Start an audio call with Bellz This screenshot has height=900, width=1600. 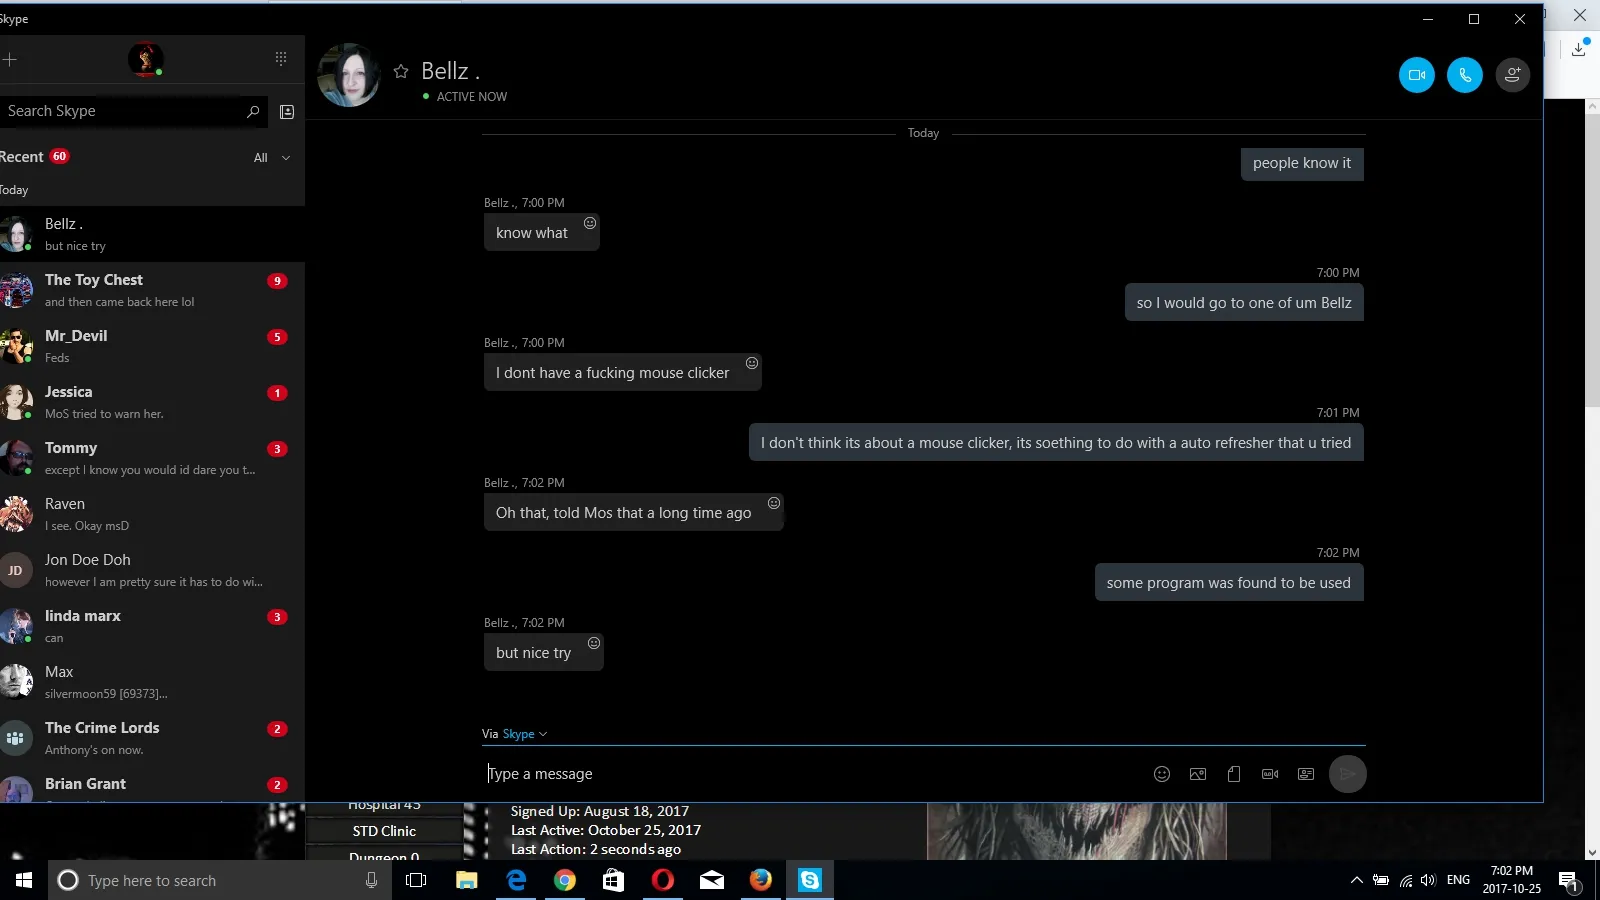[x=1465, y=75]
